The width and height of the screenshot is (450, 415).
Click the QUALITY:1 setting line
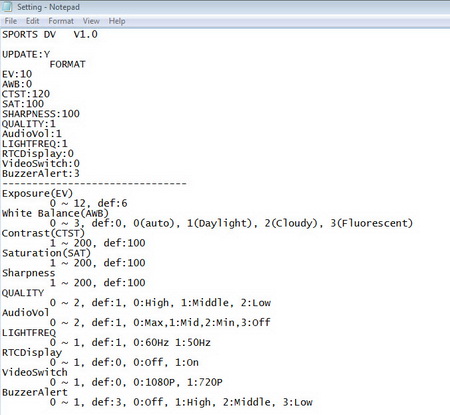(x=29, y=124)
